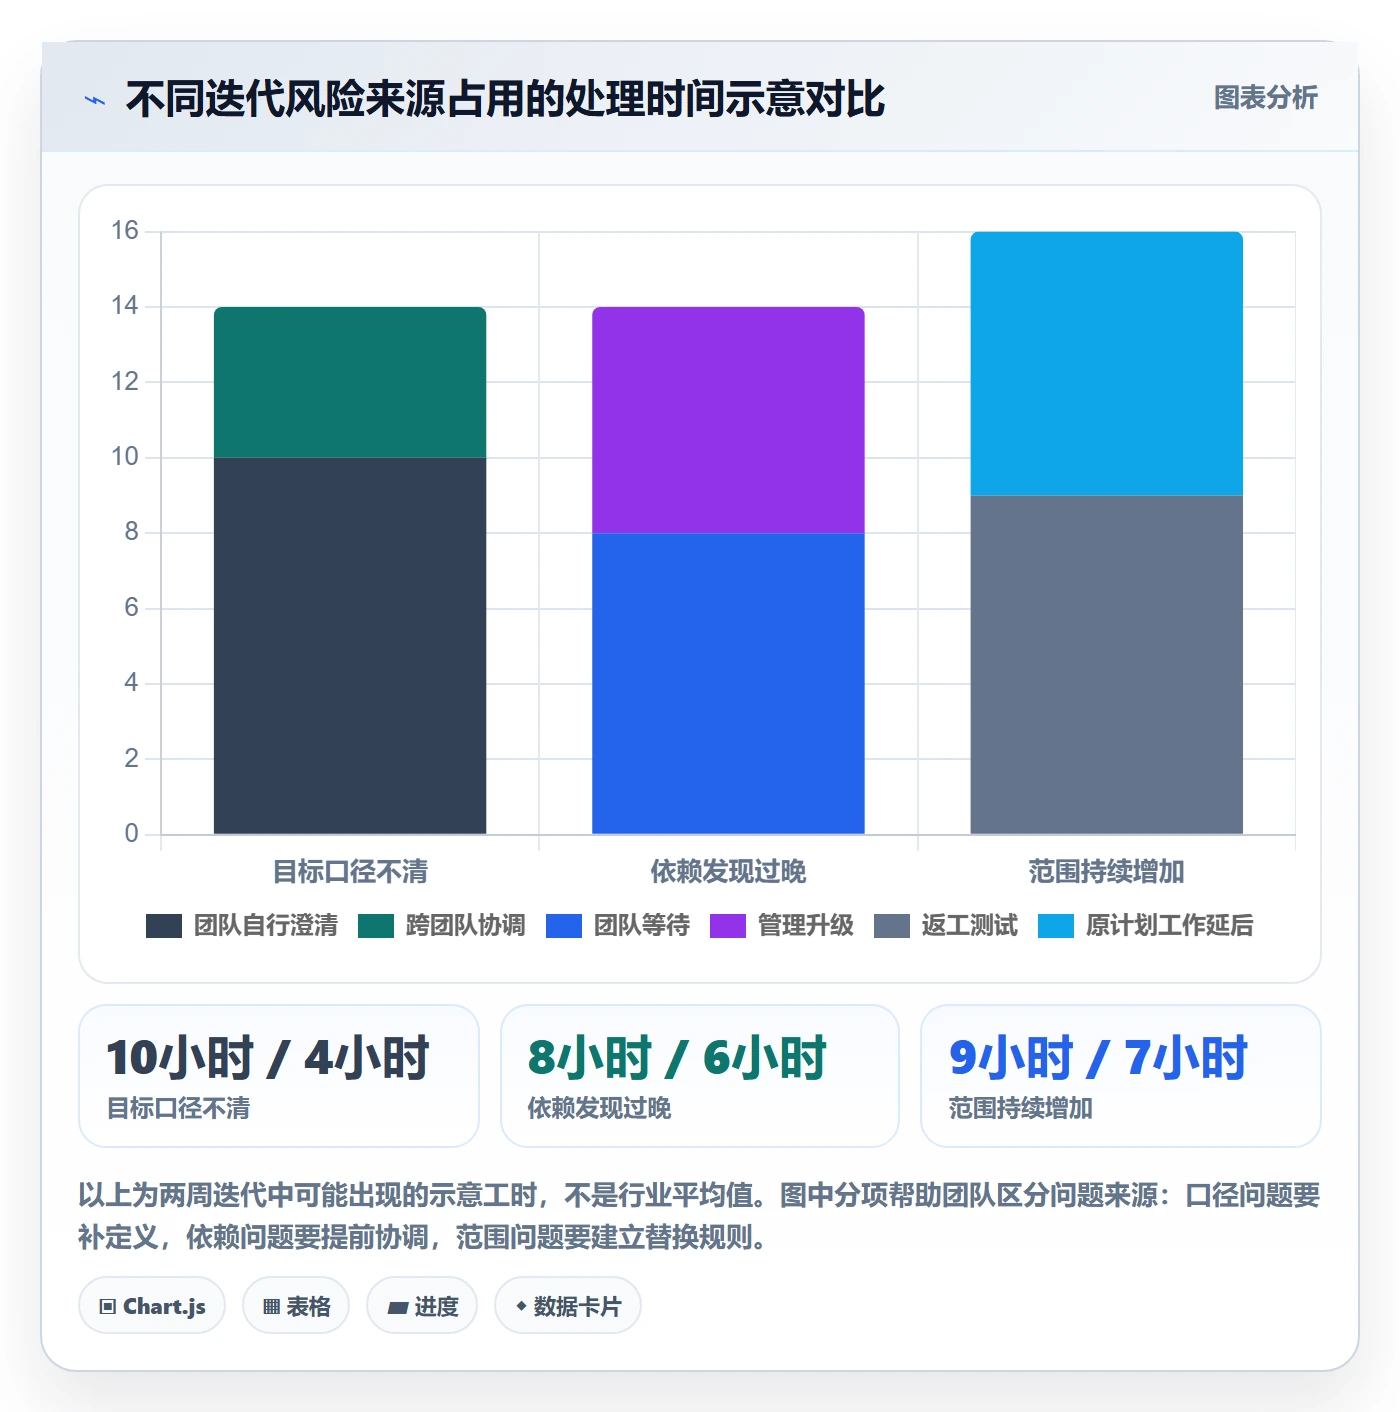Click the chart title 不同迭代风险来源占用的处理时间示意对比
The image size is (1400, 1412).
click(x=505, y=99)
